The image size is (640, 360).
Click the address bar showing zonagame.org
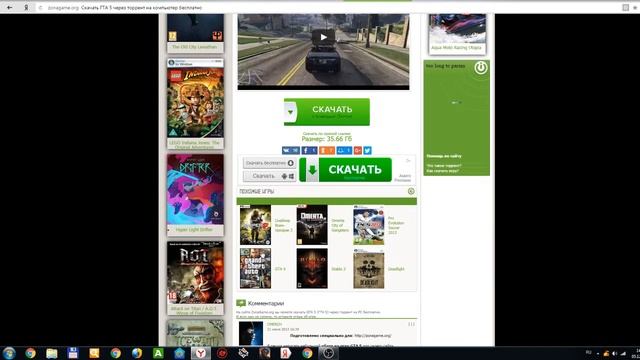click(327, 7)
